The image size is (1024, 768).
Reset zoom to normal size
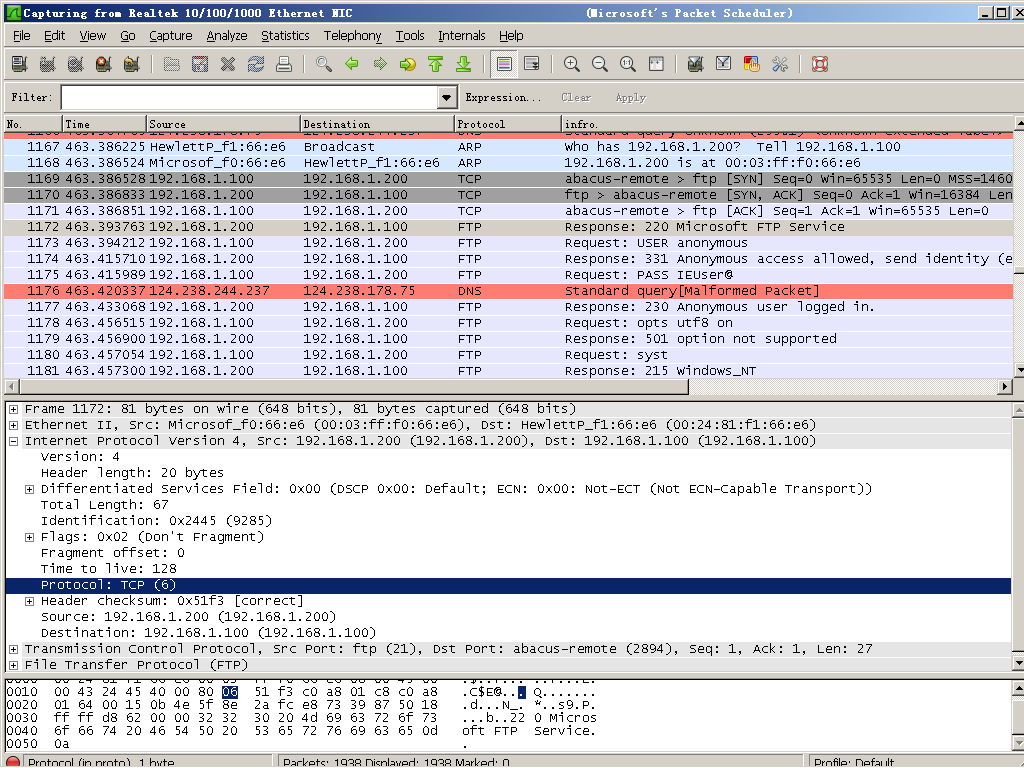click(628, 64)
